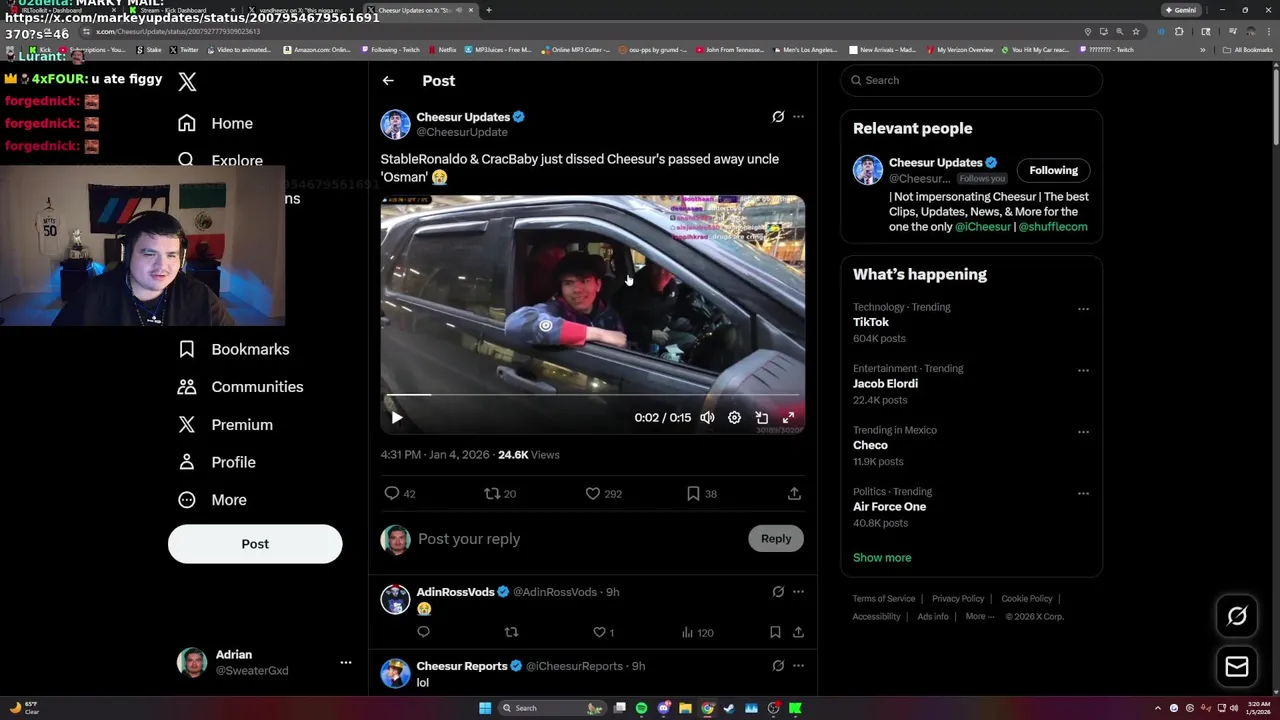Image resolution: width=1280 pixels, height=720 pixels.
Task: Open the Netflix bookmark in the bookmarks bar
Action: point(443,49)
